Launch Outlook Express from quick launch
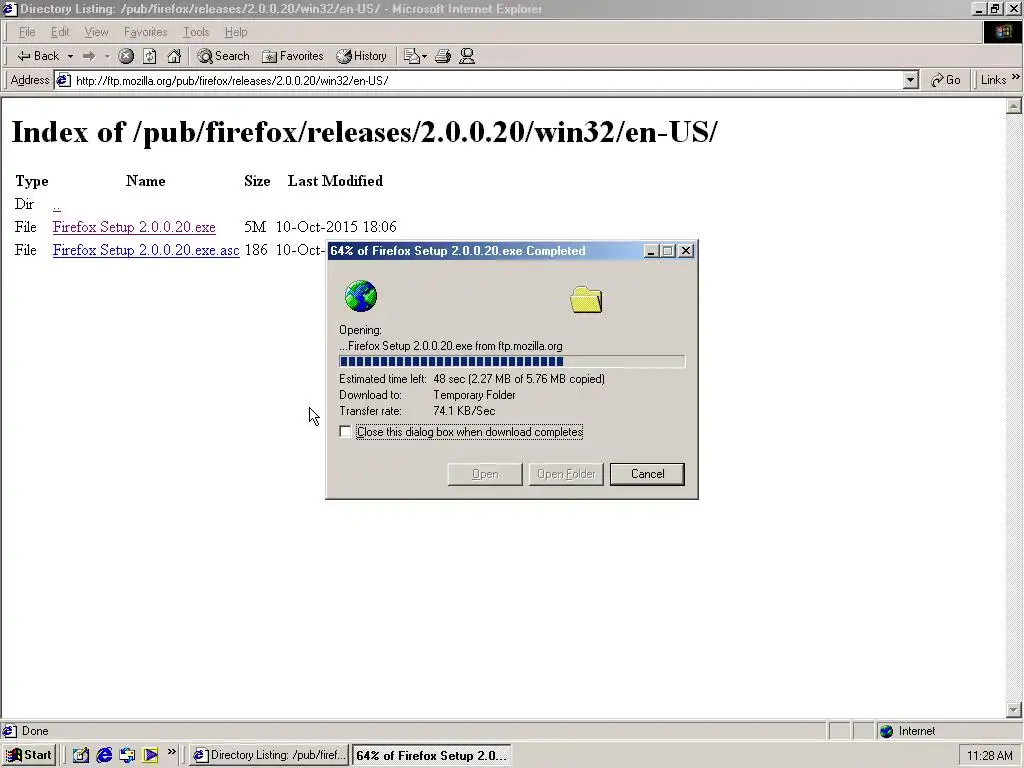 coord(127,755)
